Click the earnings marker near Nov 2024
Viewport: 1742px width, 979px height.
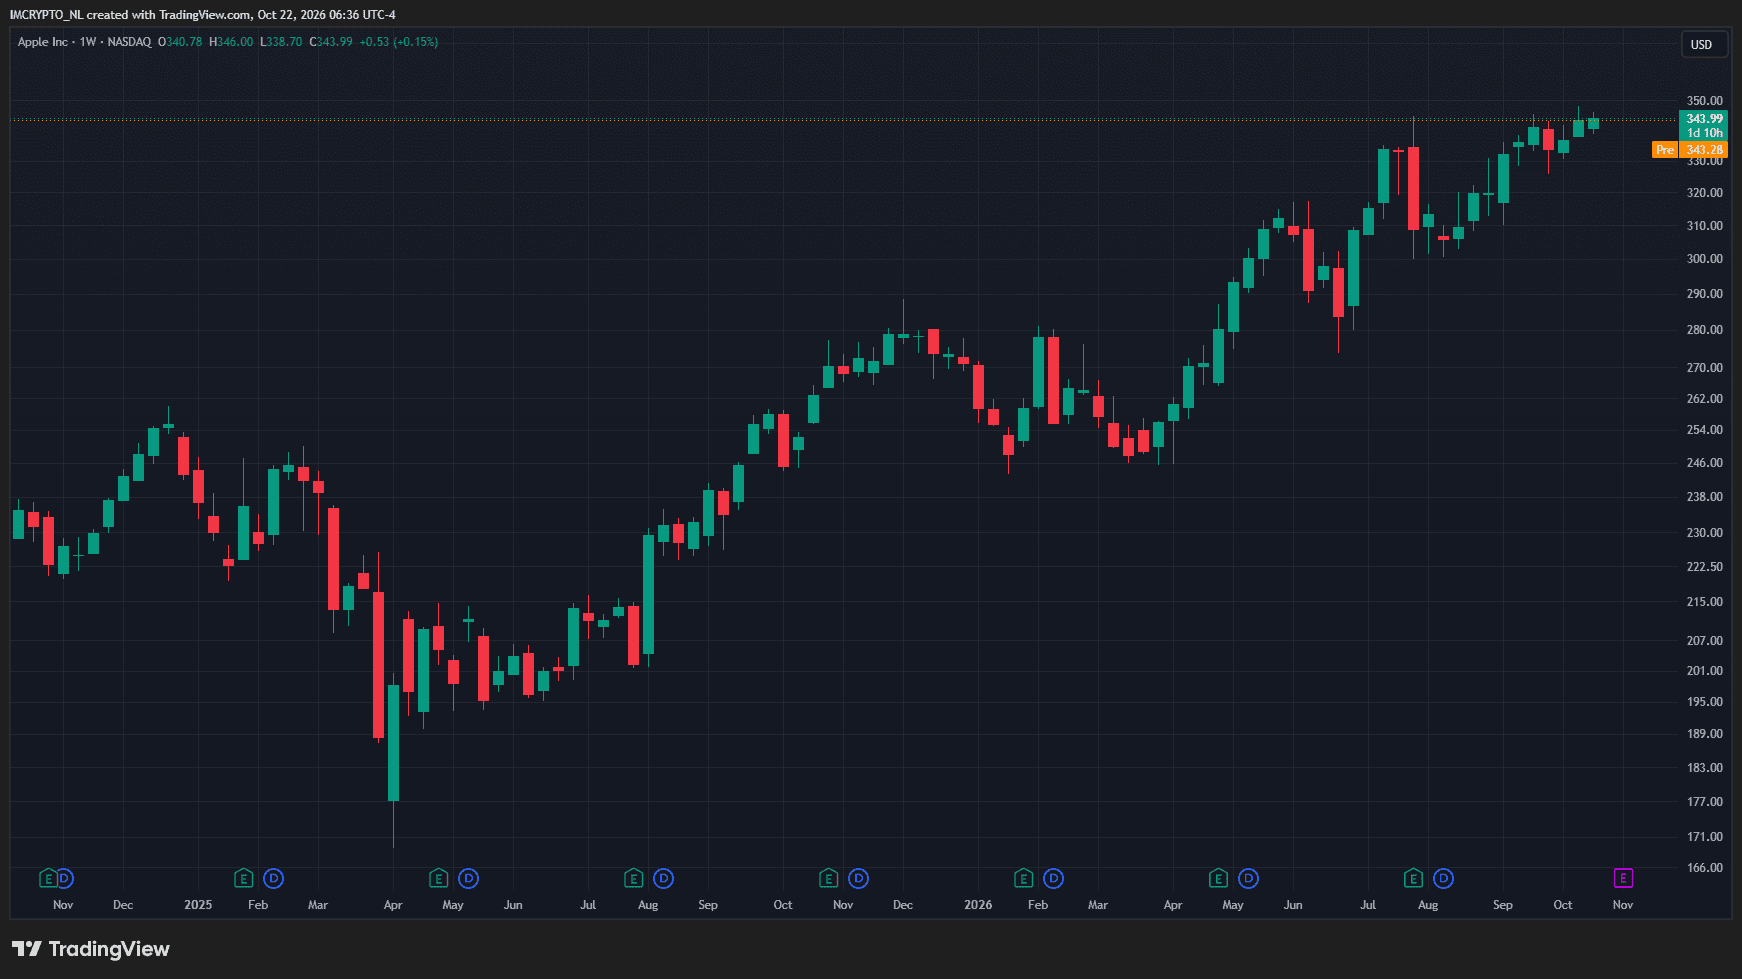click(x=48, y=878)
